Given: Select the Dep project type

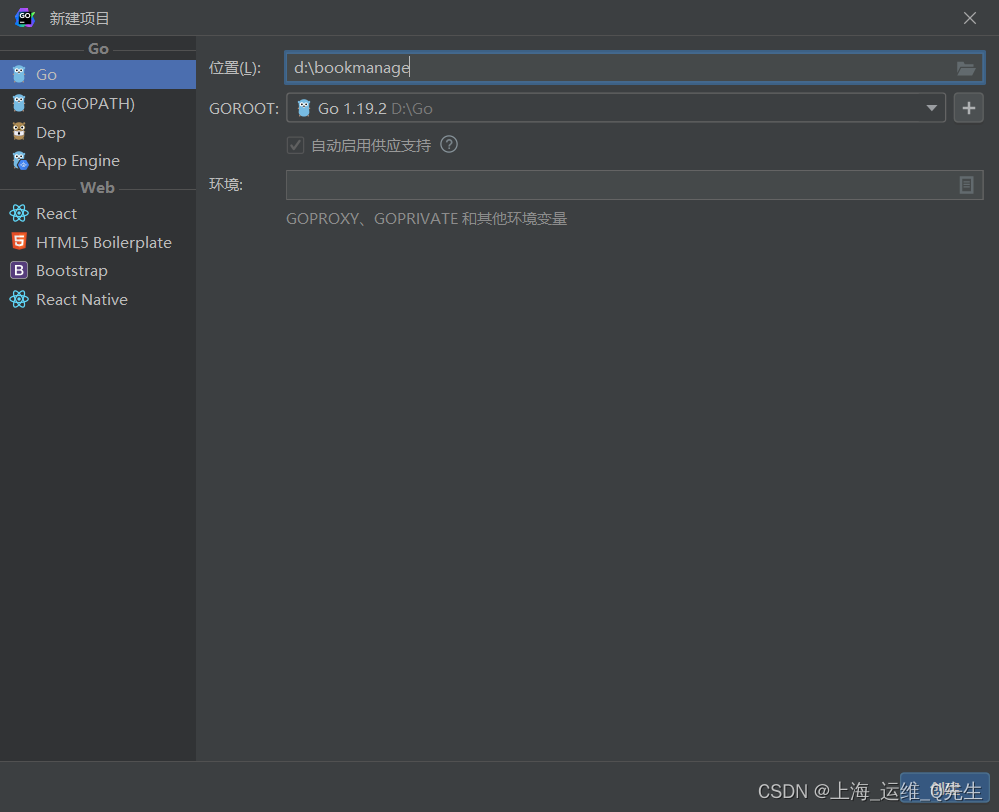Looking at the screenshot, I should point(97,132).
